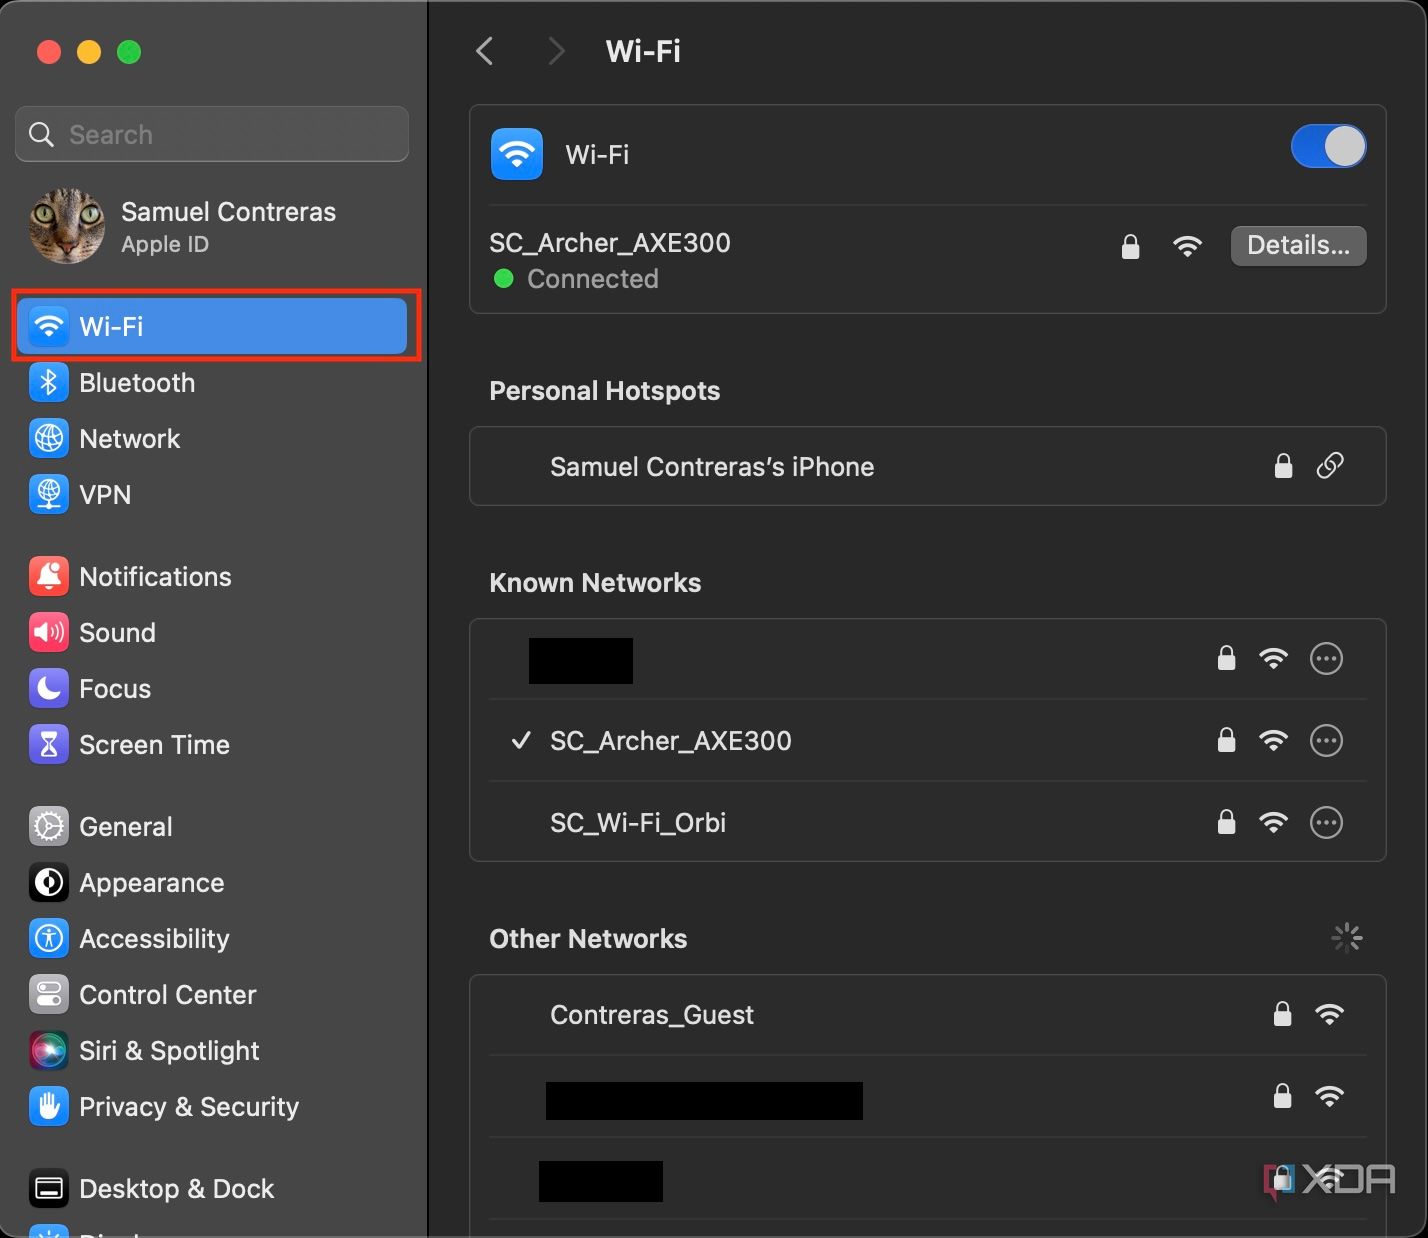Image resolution: width=1428 pixels, height=1238 pixels.
Task: Open Network settings from the sidebar
Action: click(x=130, y=438)
